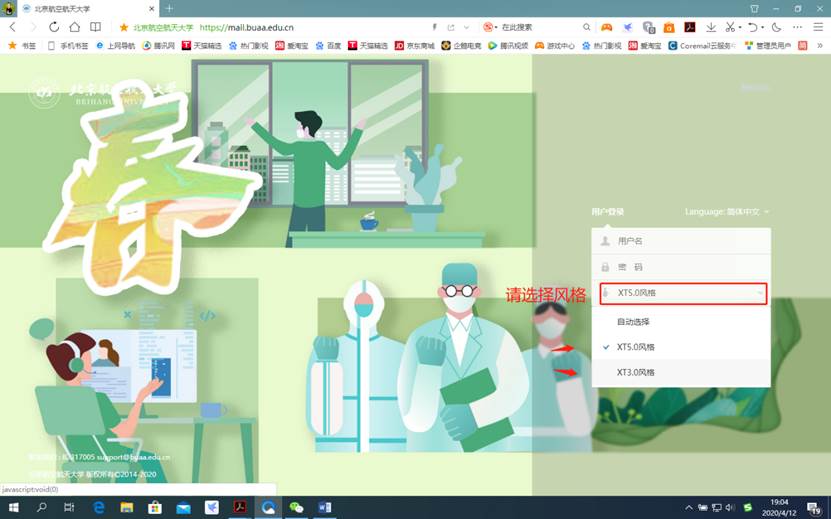
Task: Choose XT3.0风格 from the style list
Action: coord(635,372)
